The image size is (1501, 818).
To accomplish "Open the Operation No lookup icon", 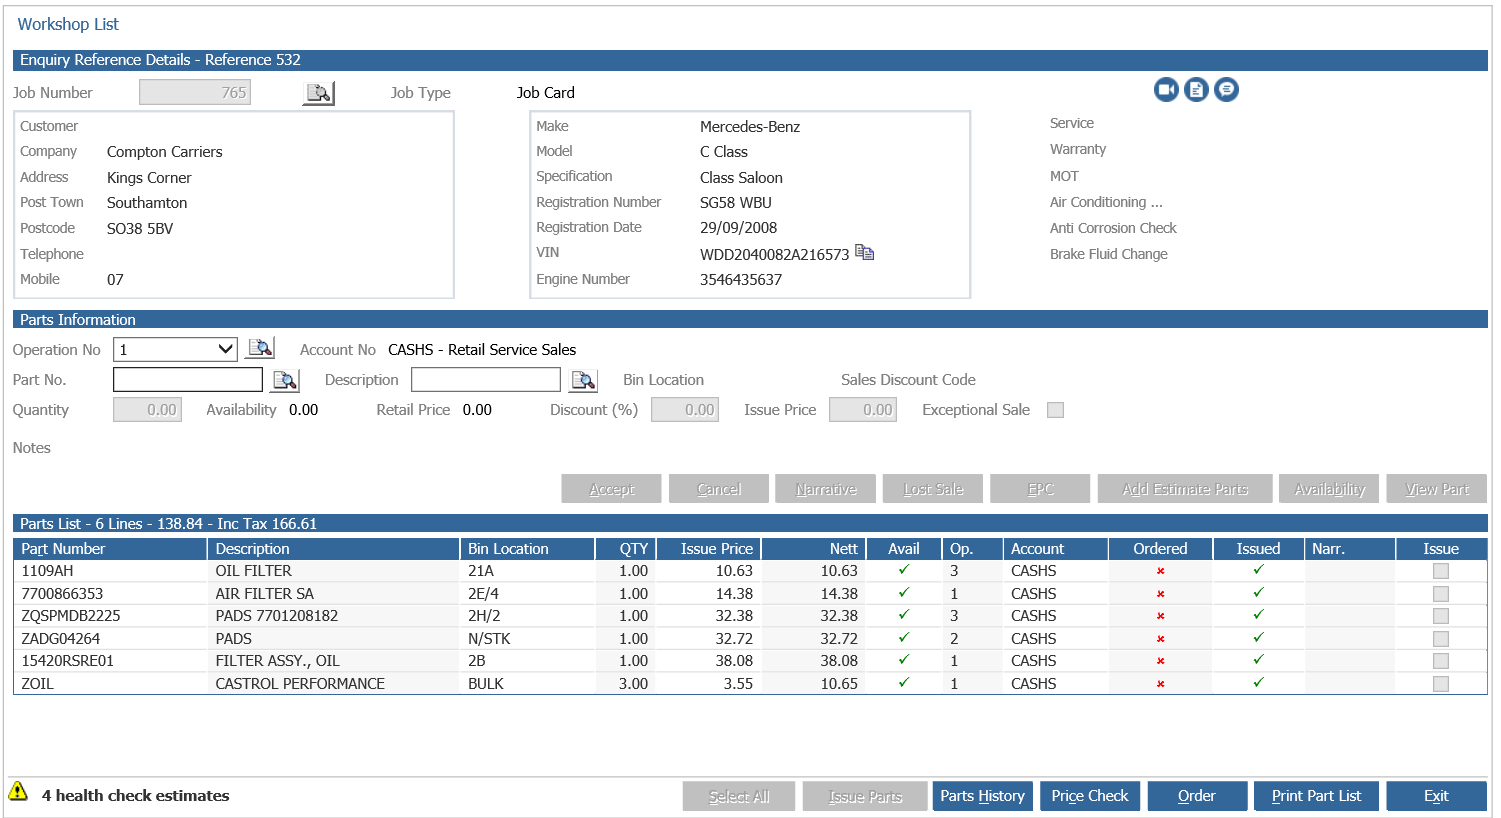I will (259, 348).
